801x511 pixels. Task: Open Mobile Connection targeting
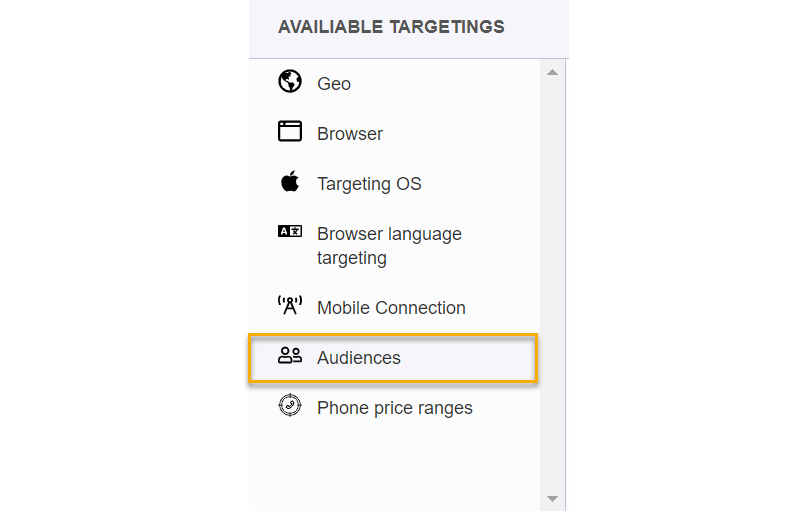(391, 308)
